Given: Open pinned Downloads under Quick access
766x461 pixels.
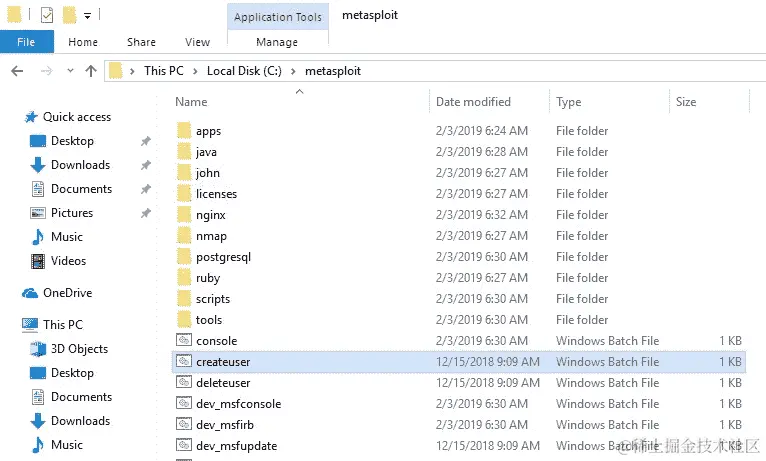Looking at the screenshot, I should click(81, 165).
